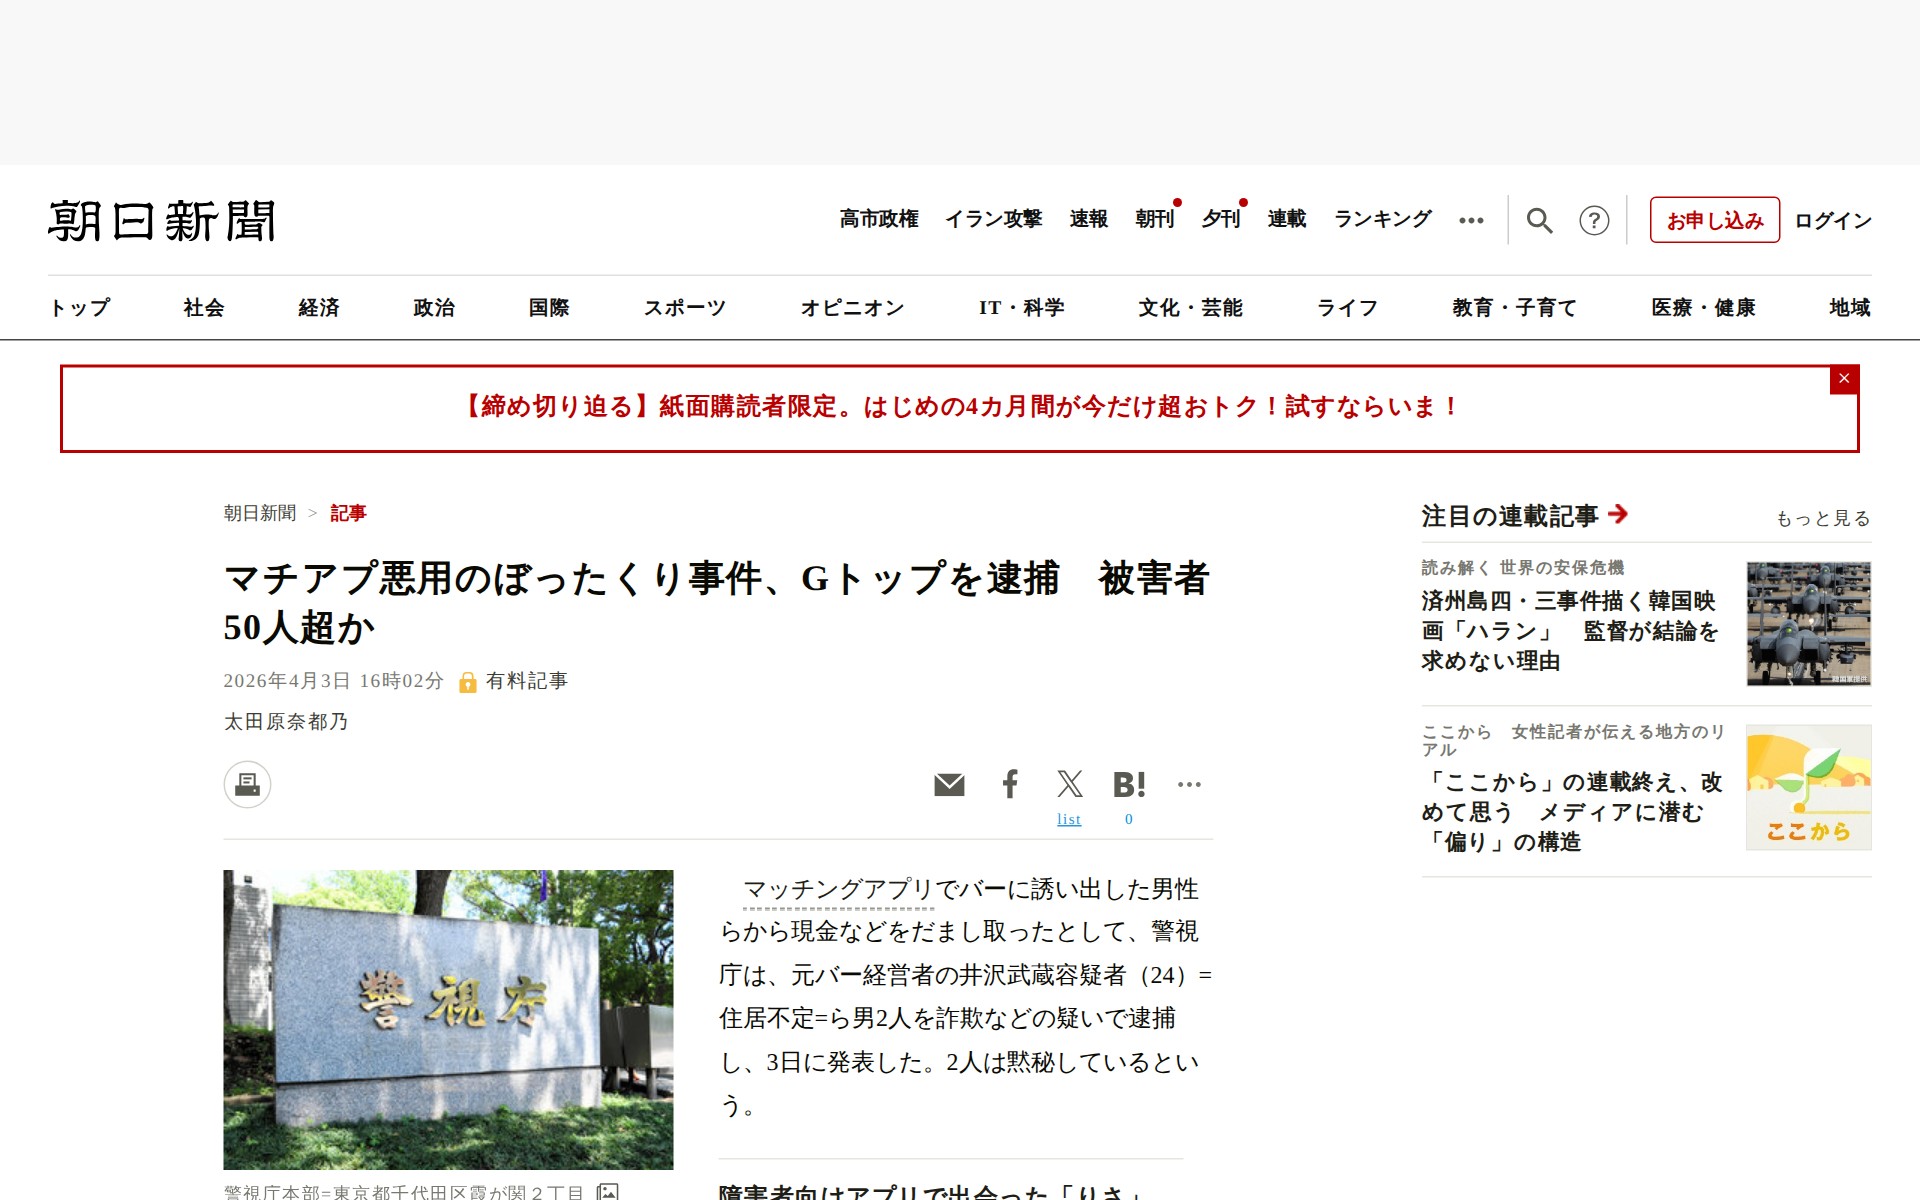Select 朝刊 in the header menu

coord(1154,219)
